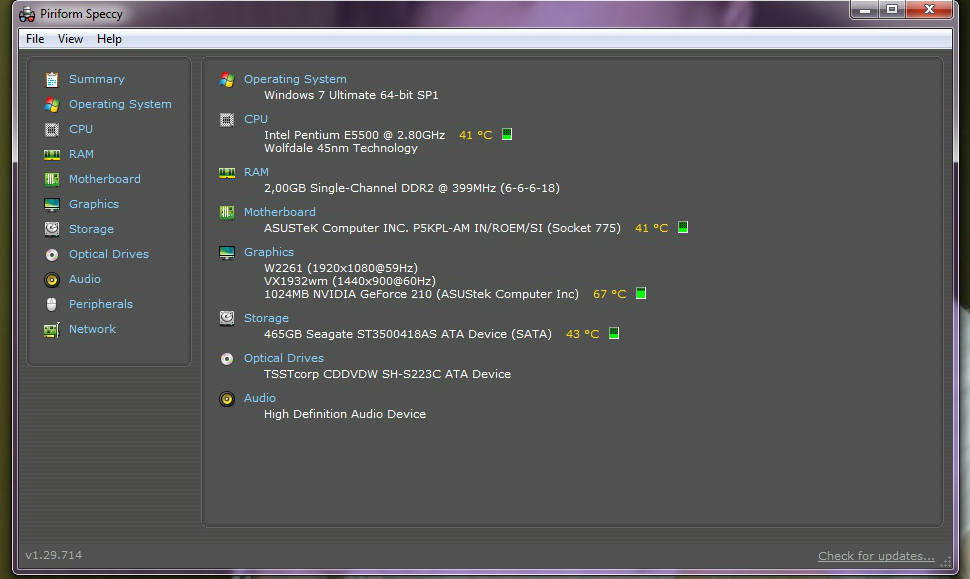Click the Graphics monitor icon in summary panel
The width and height of the screenshot is (970, 579).
(x=227, y=252)
